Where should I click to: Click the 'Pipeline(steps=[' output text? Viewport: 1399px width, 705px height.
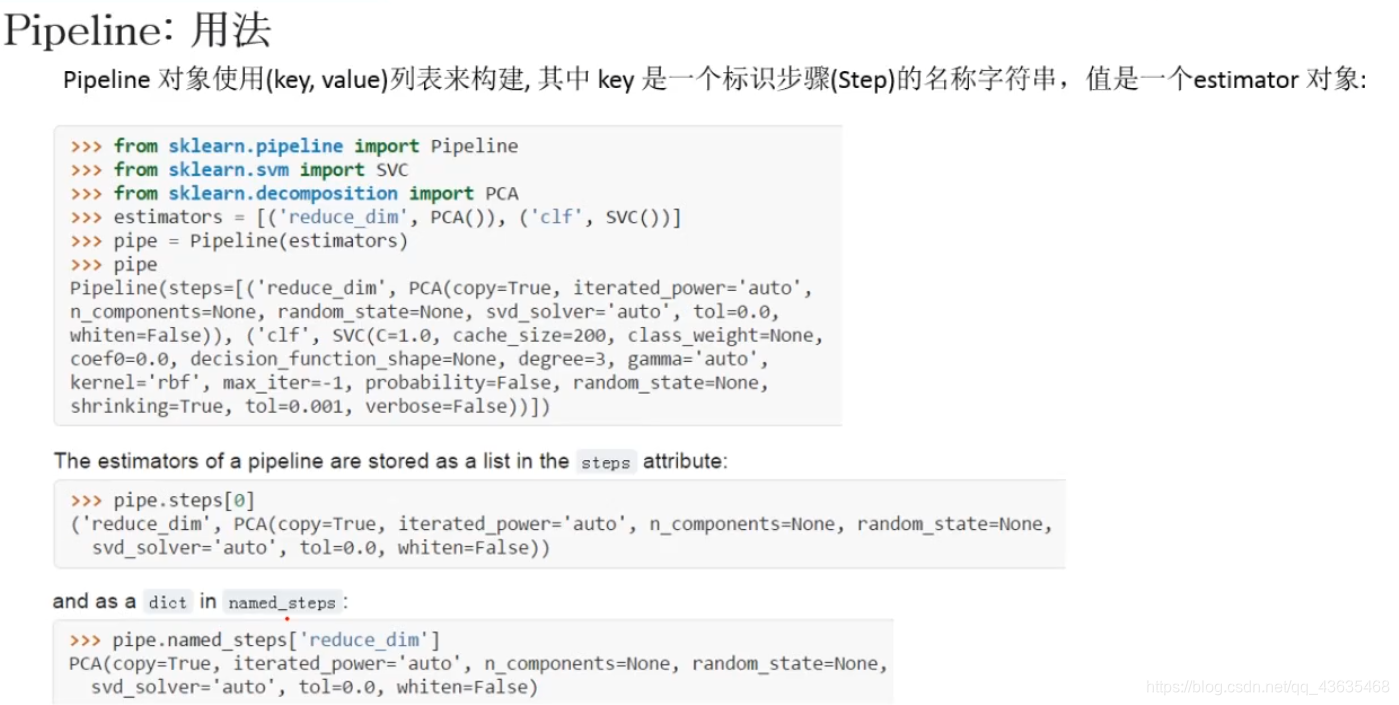(157, 289)
